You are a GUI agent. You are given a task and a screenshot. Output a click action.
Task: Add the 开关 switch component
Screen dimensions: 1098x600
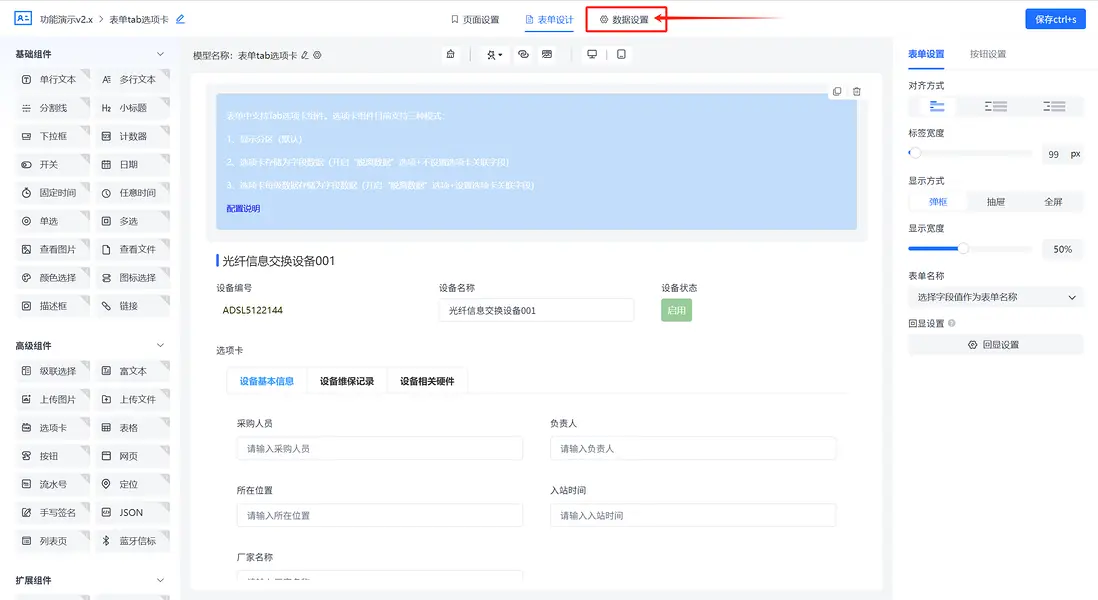pos(53,165)
